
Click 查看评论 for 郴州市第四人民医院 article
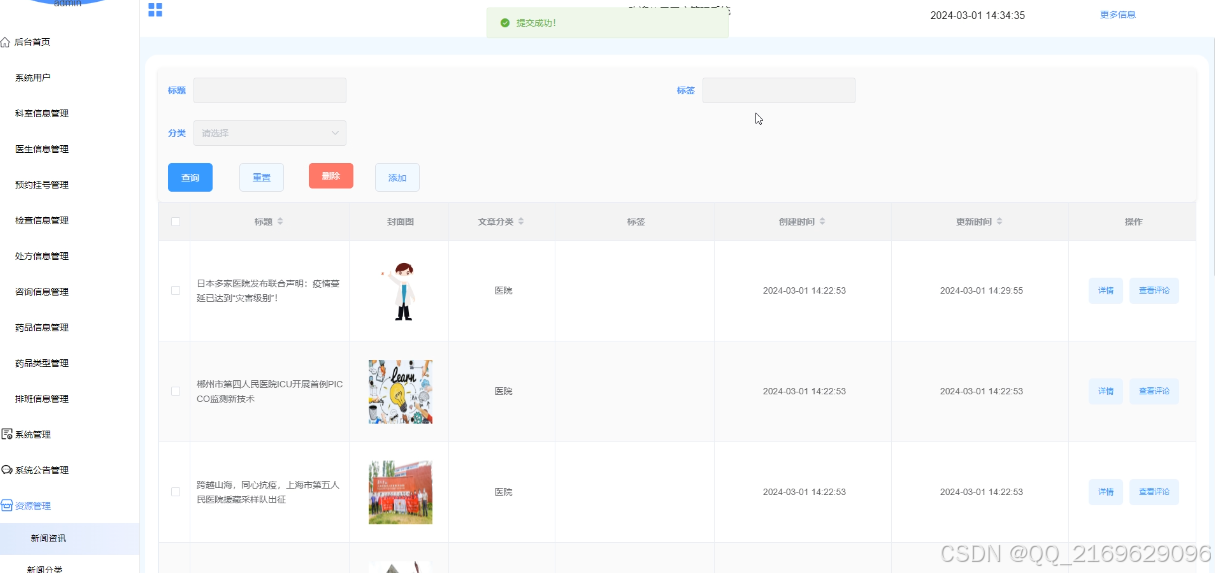(1154, 391)
